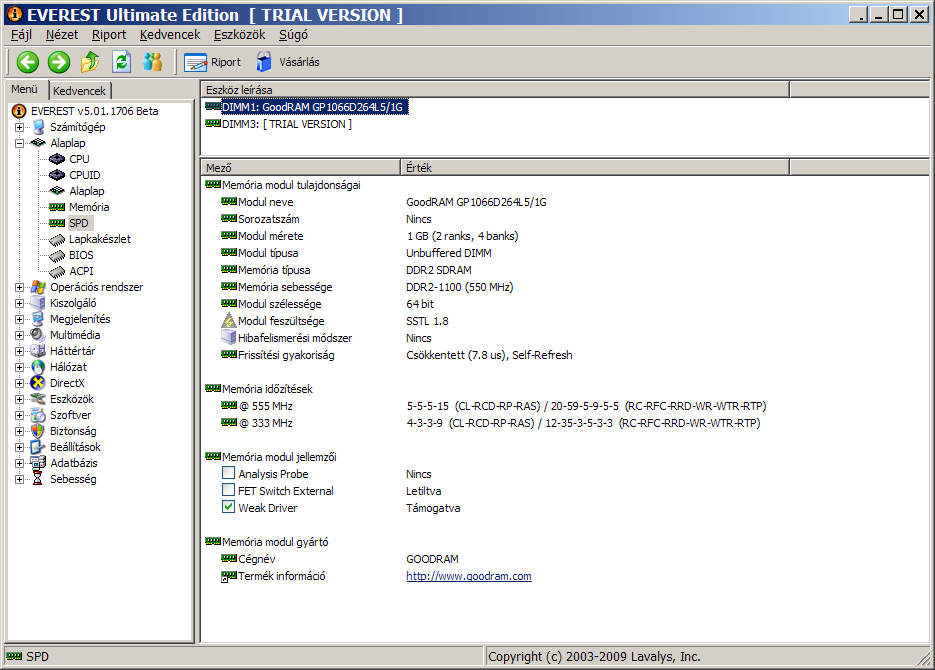
Task: Click the ACPI chip icon in tree
Action: (57, 272)
